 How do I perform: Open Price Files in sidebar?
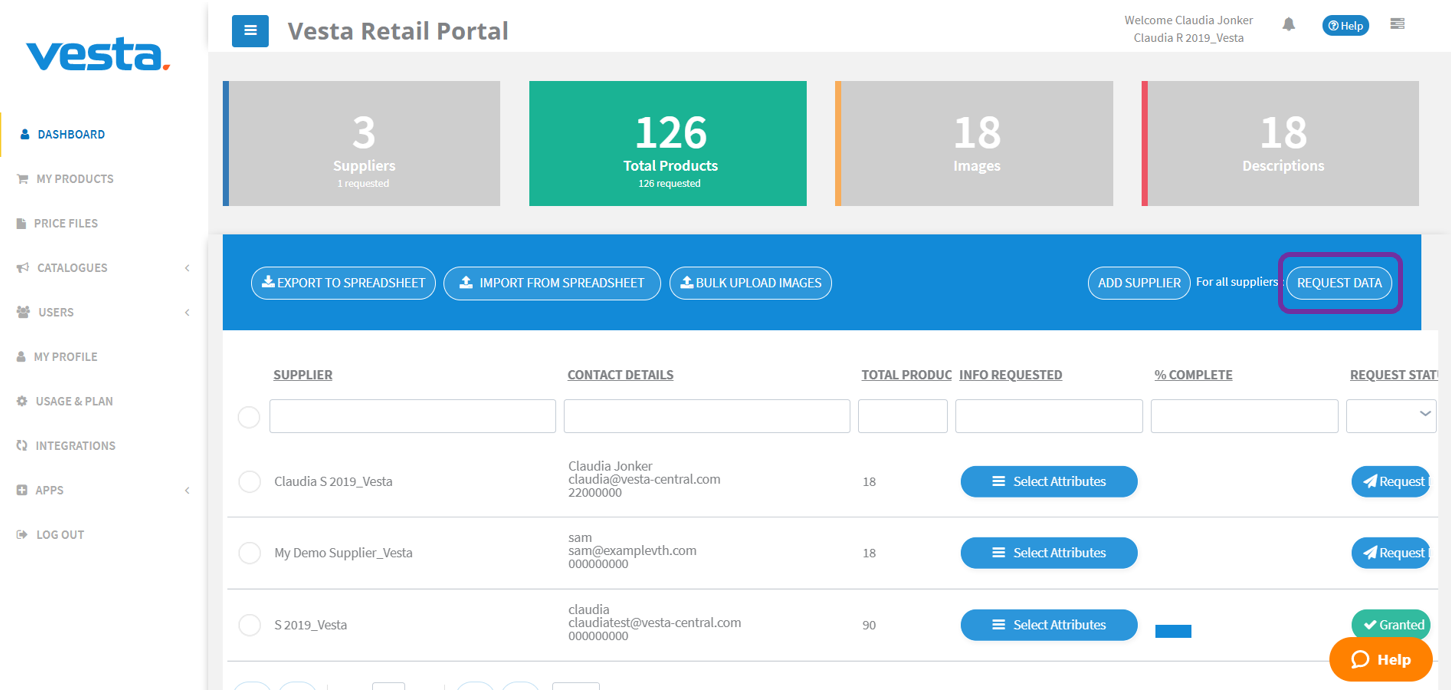pos(66,223)
